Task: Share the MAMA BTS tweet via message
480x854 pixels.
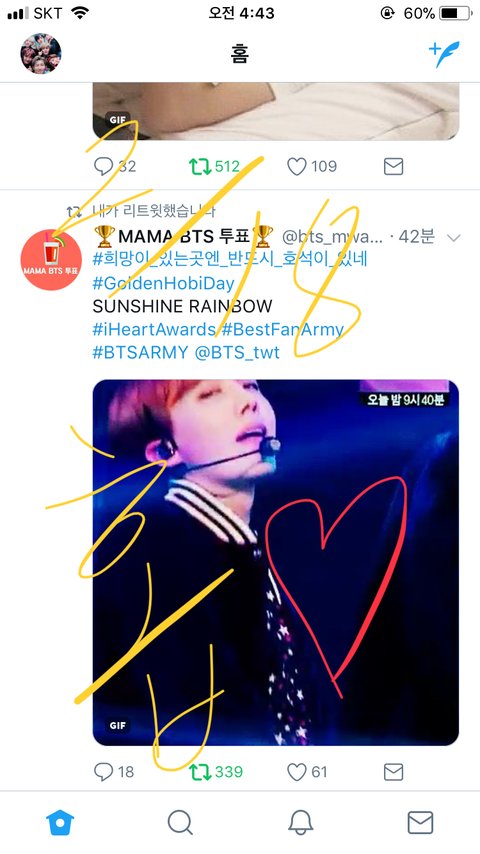Action: [x=393, y=772]
